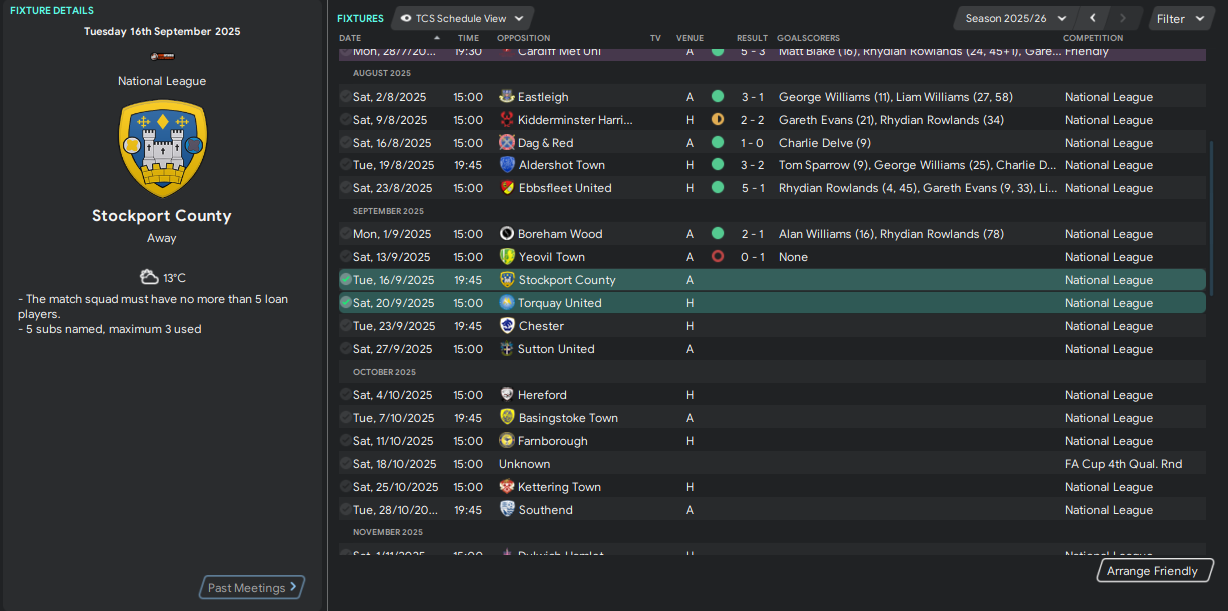Open Past Meetings for this fixture

point(252,588)
